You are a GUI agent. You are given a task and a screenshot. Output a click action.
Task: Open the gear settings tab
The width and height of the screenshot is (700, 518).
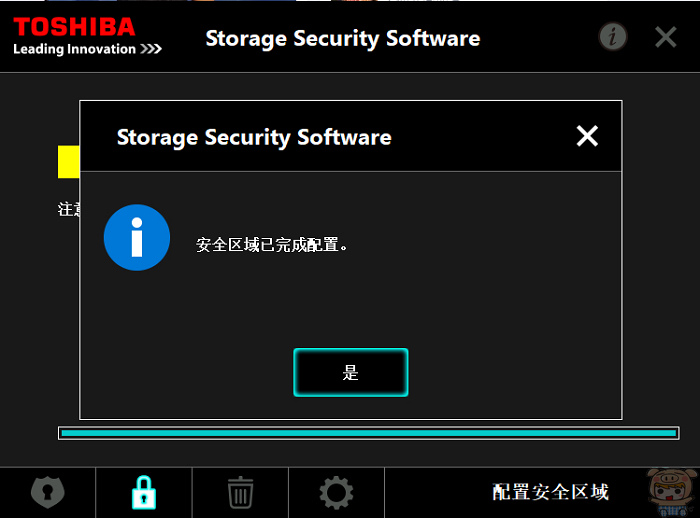336,493
